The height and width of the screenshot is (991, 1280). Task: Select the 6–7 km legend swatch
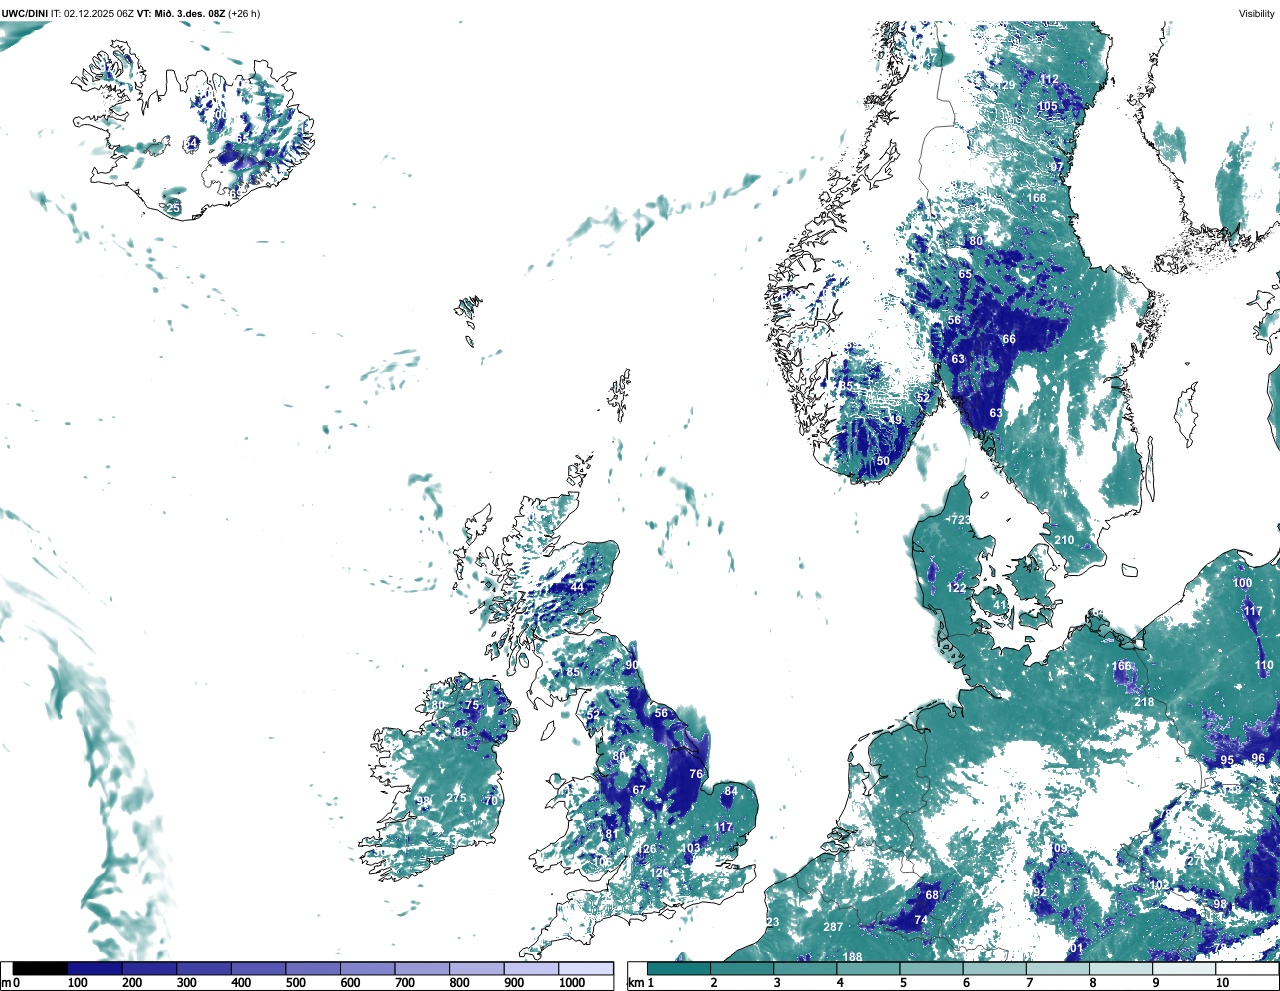coord(996,968)
